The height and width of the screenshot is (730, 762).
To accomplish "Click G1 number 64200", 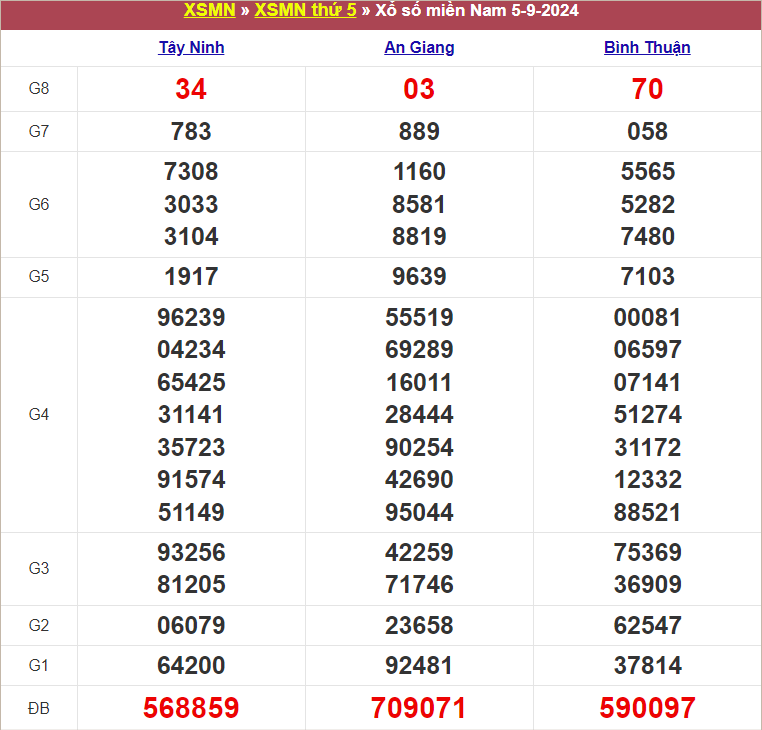I will point(191,665).
